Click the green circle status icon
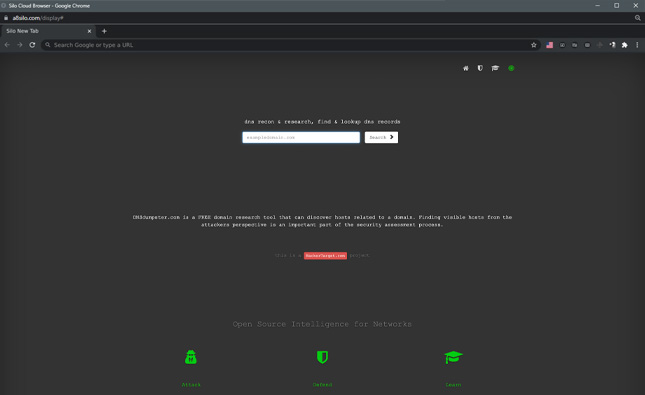The height and width of the screenshot is (395, 645). (511, 68)
